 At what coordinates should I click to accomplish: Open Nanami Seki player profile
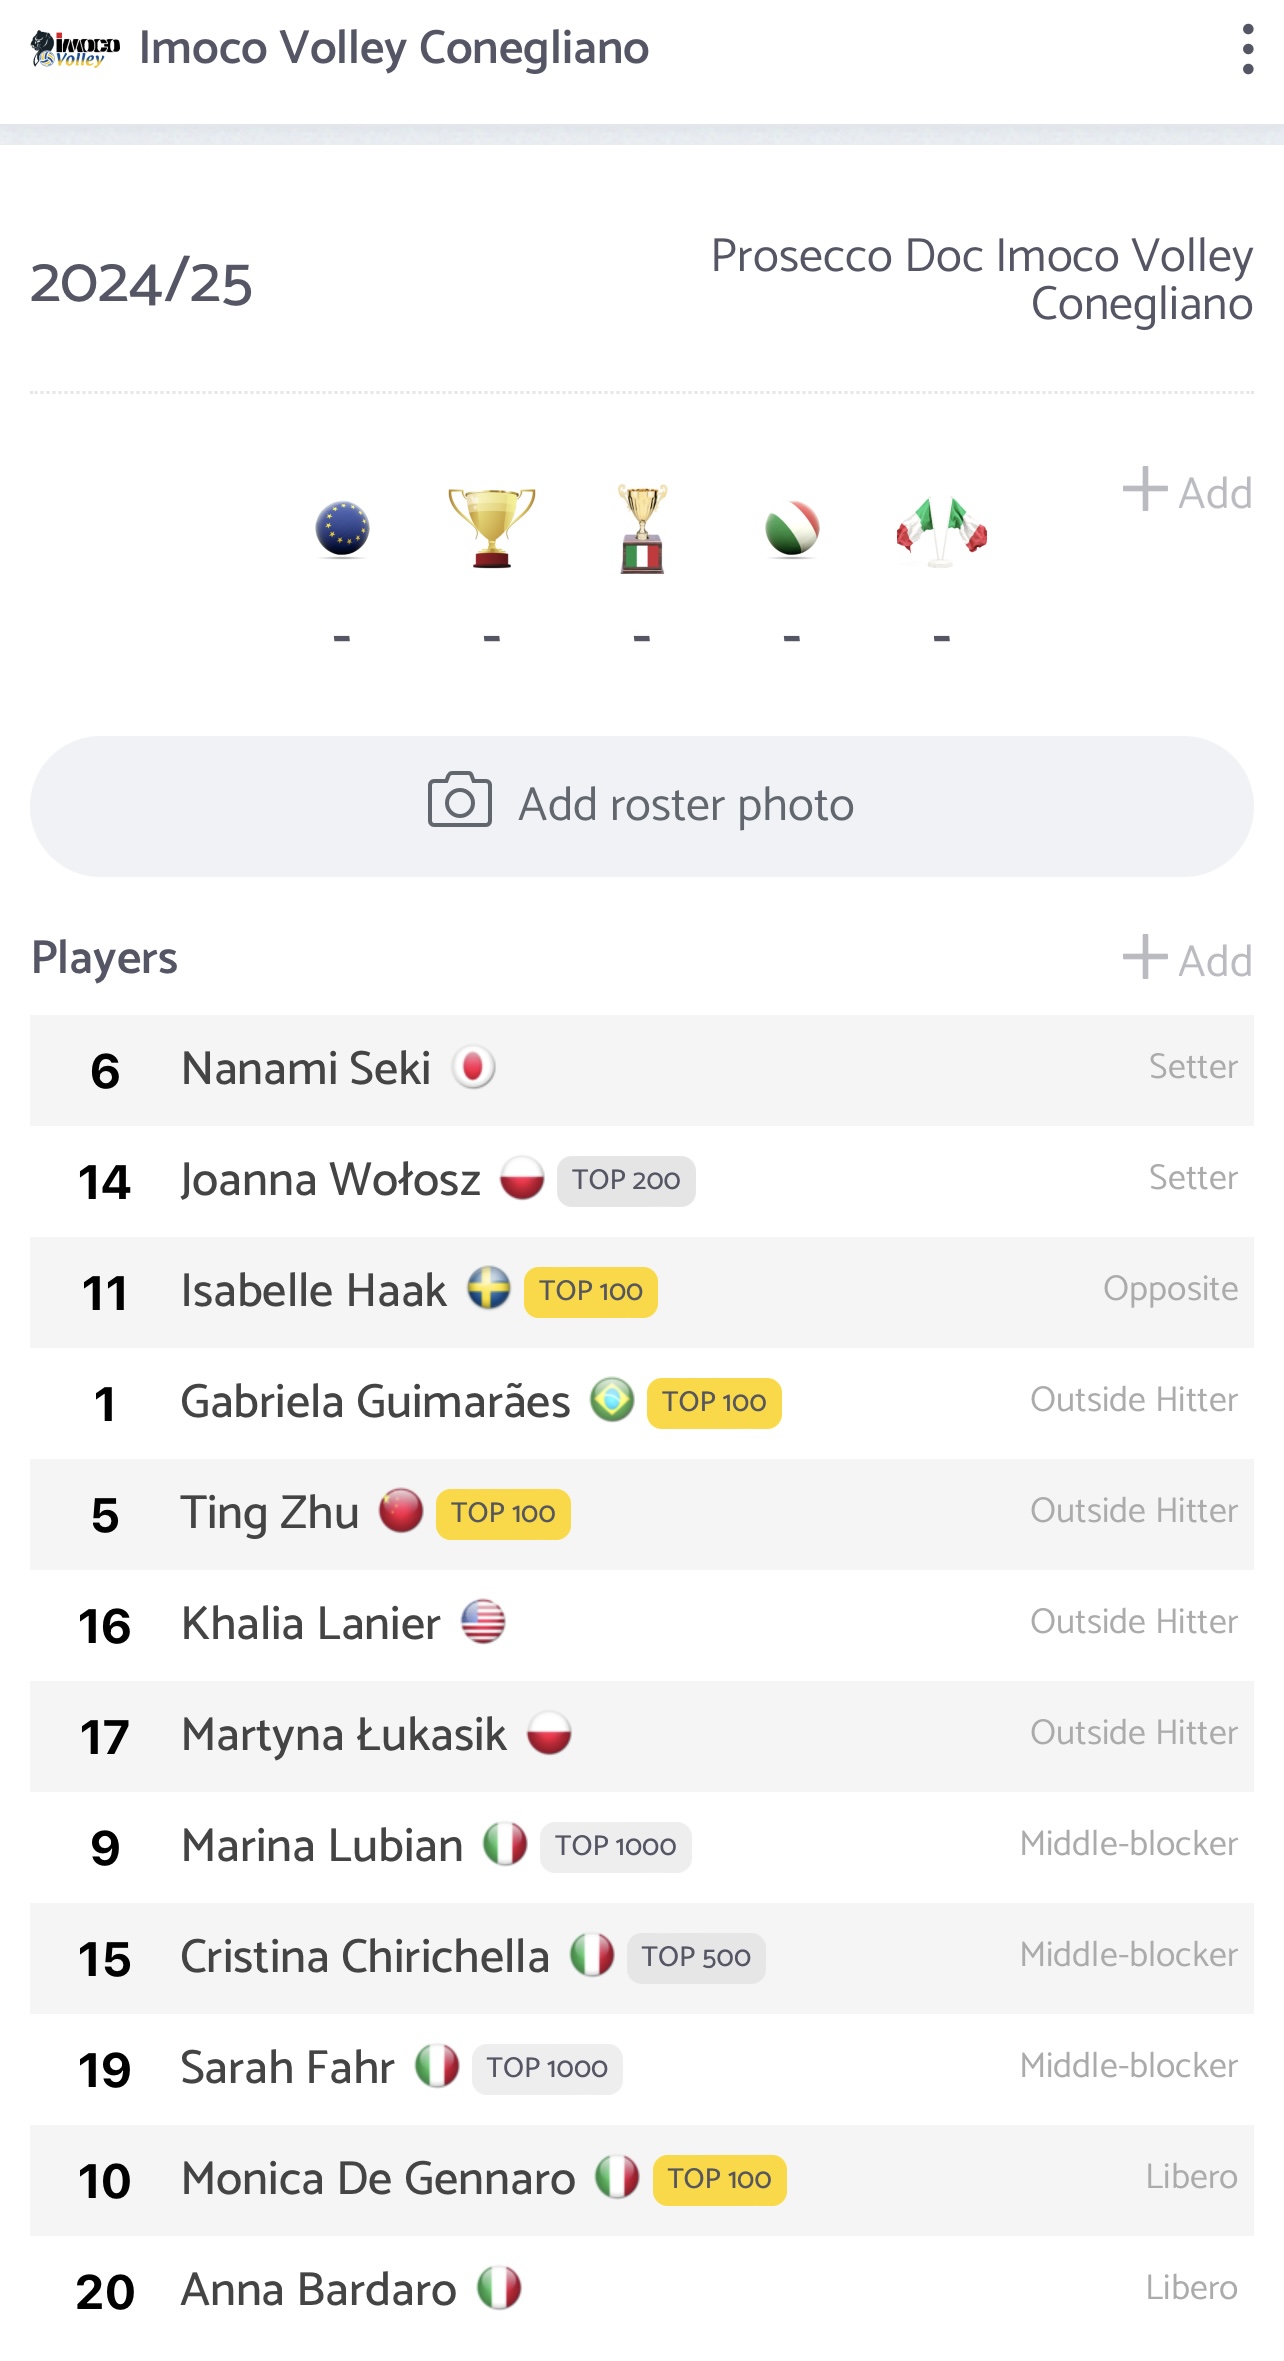[x=642, y=1070]
